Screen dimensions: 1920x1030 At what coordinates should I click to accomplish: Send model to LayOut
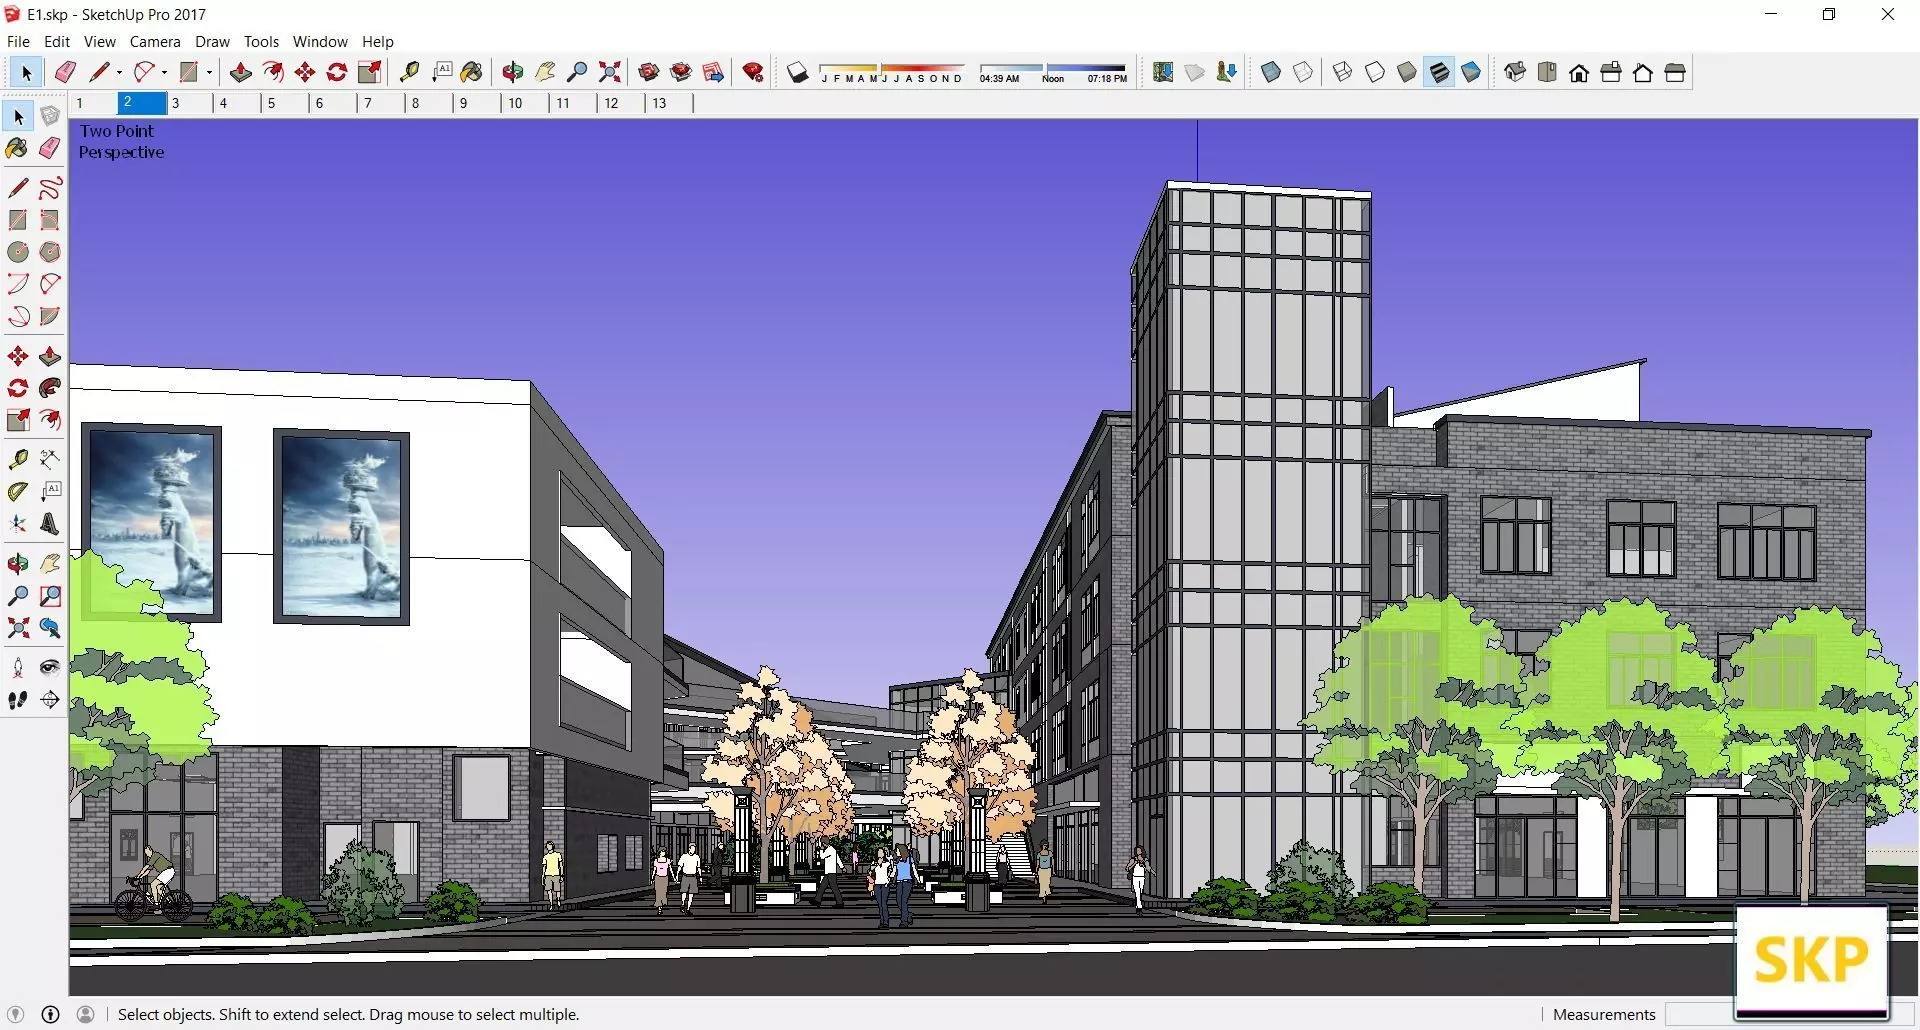(x=713, y=72)
